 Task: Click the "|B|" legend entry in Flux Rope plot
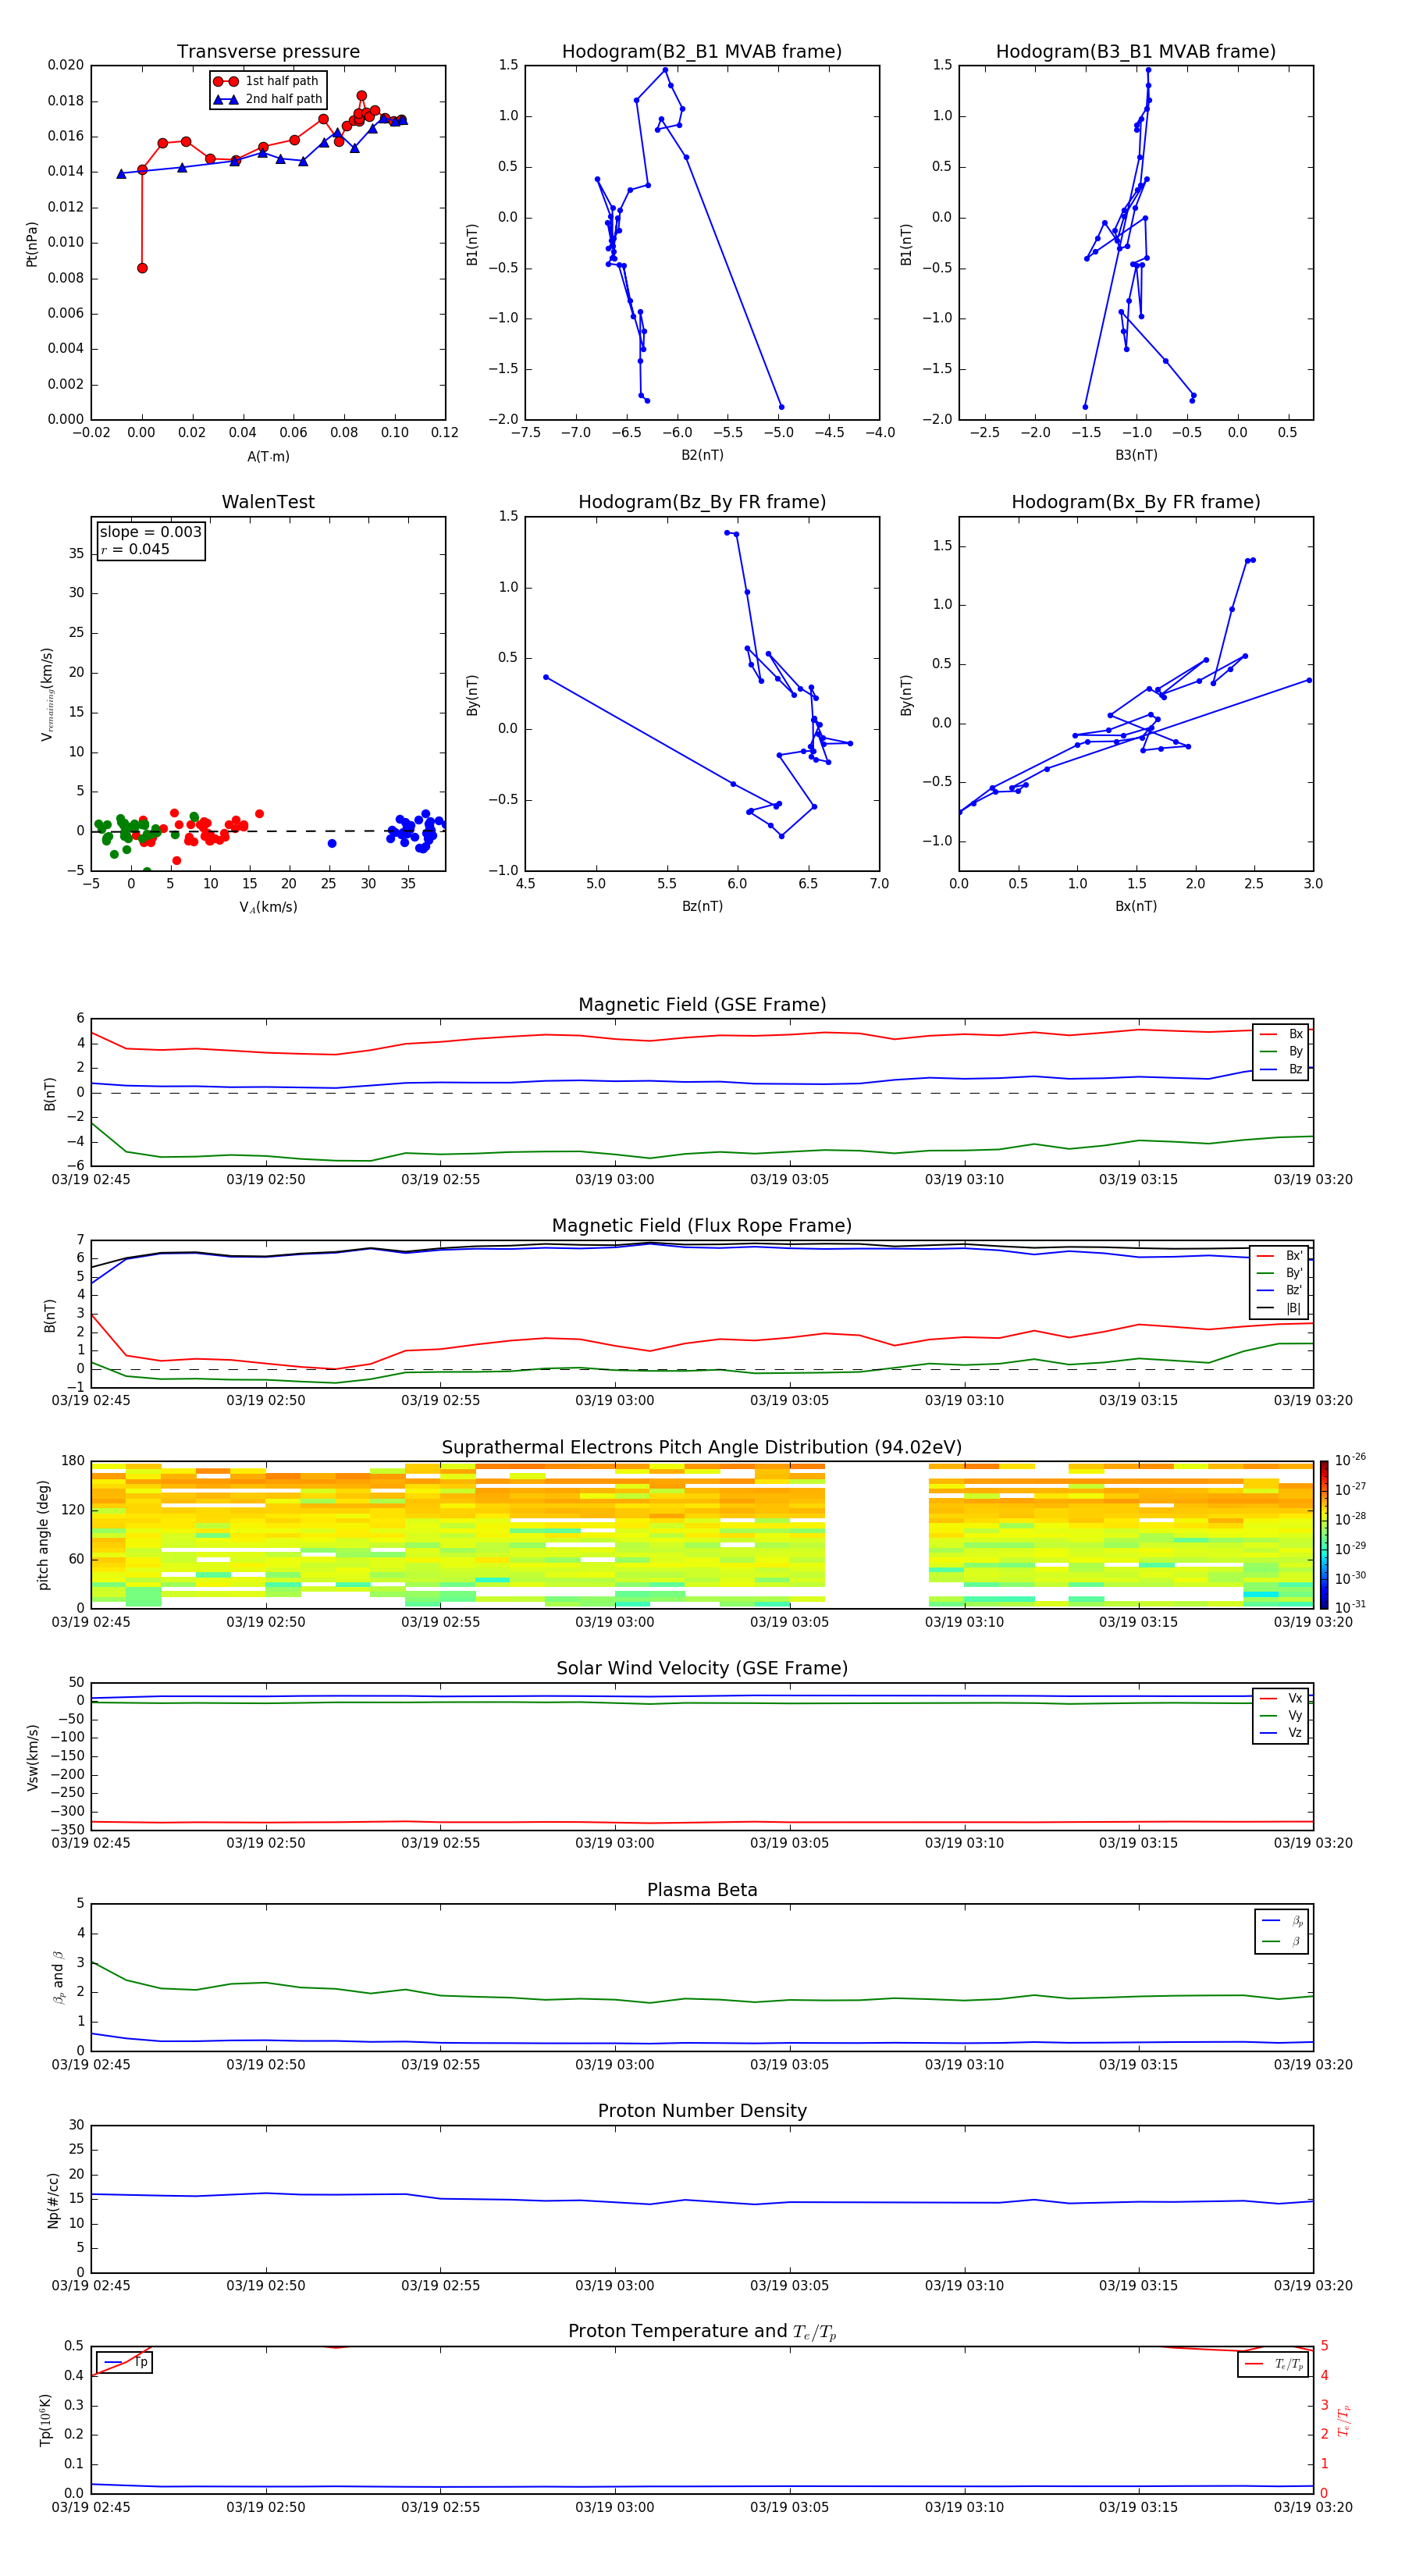pos(1280,1308)
